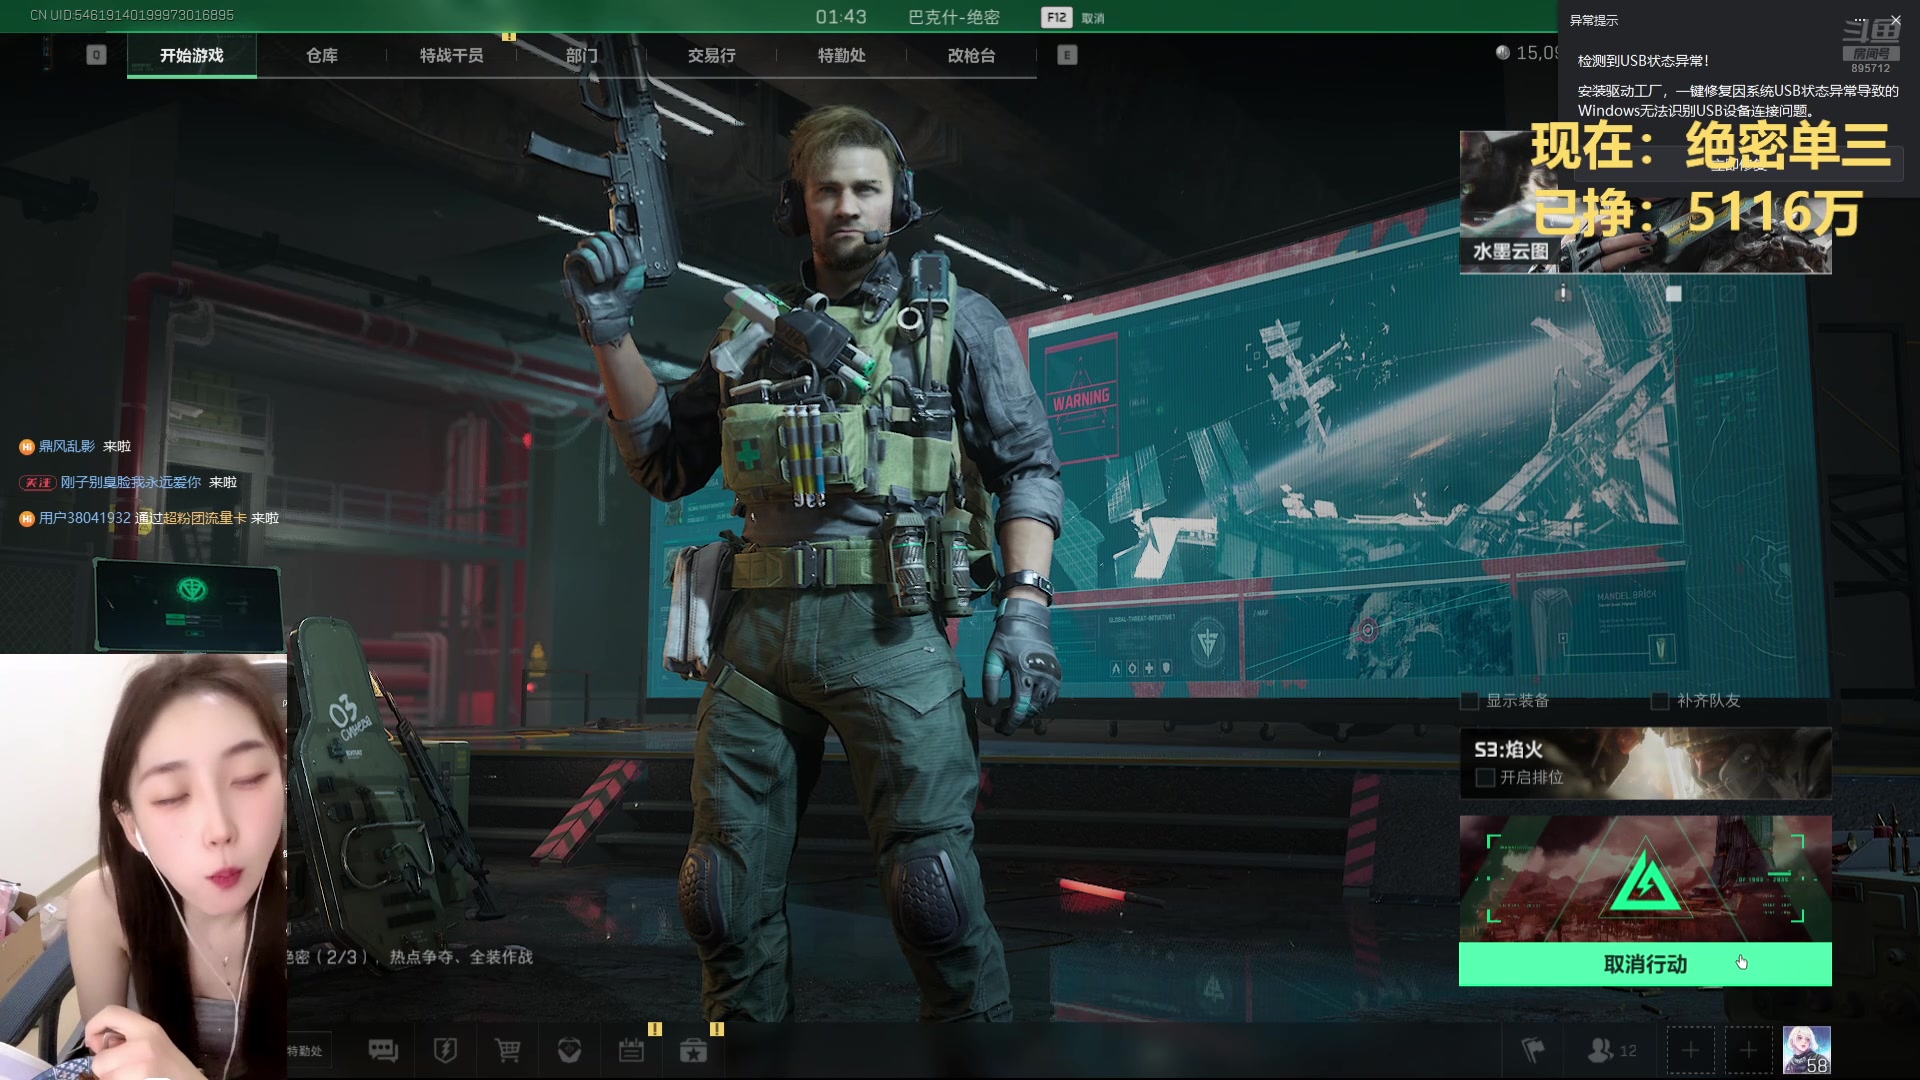Open the calendar events icon
The width and height of the screenshot is (1920, 1080).
(x=631, y=1050)
